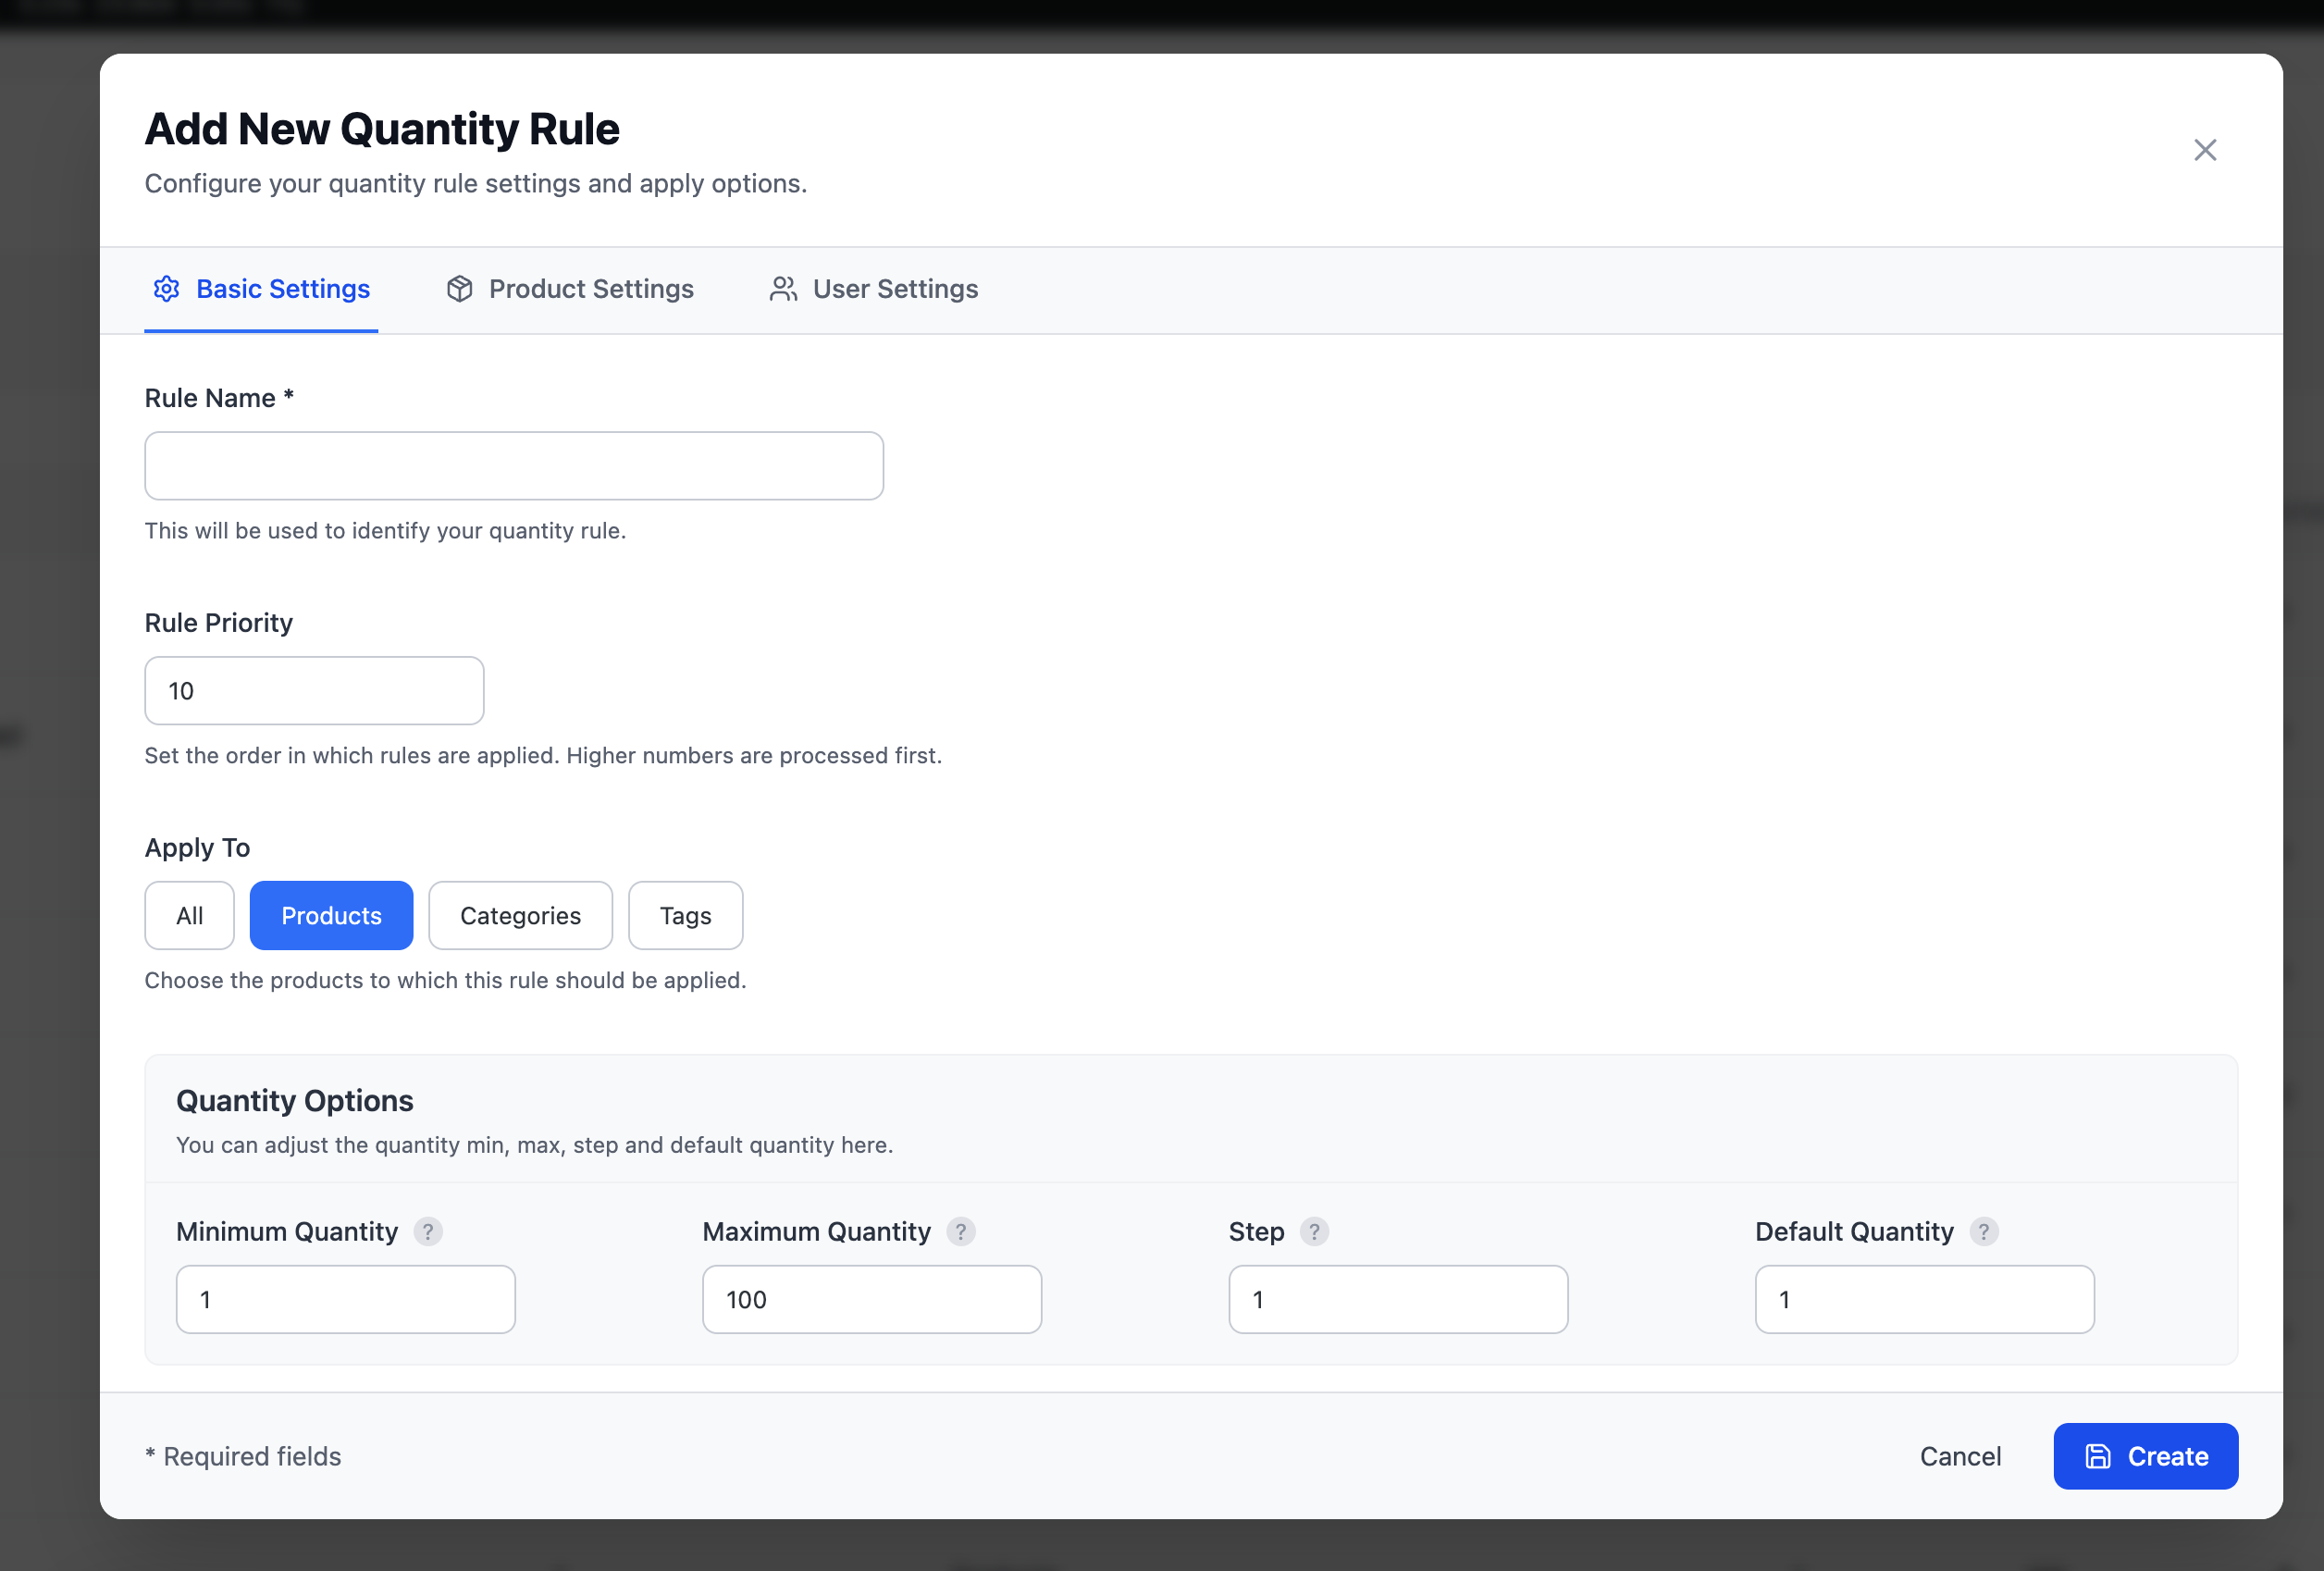Click Maximum Quantity help question icon
This screenshot has height=1571, width=2324.
tap(961, 1231)
